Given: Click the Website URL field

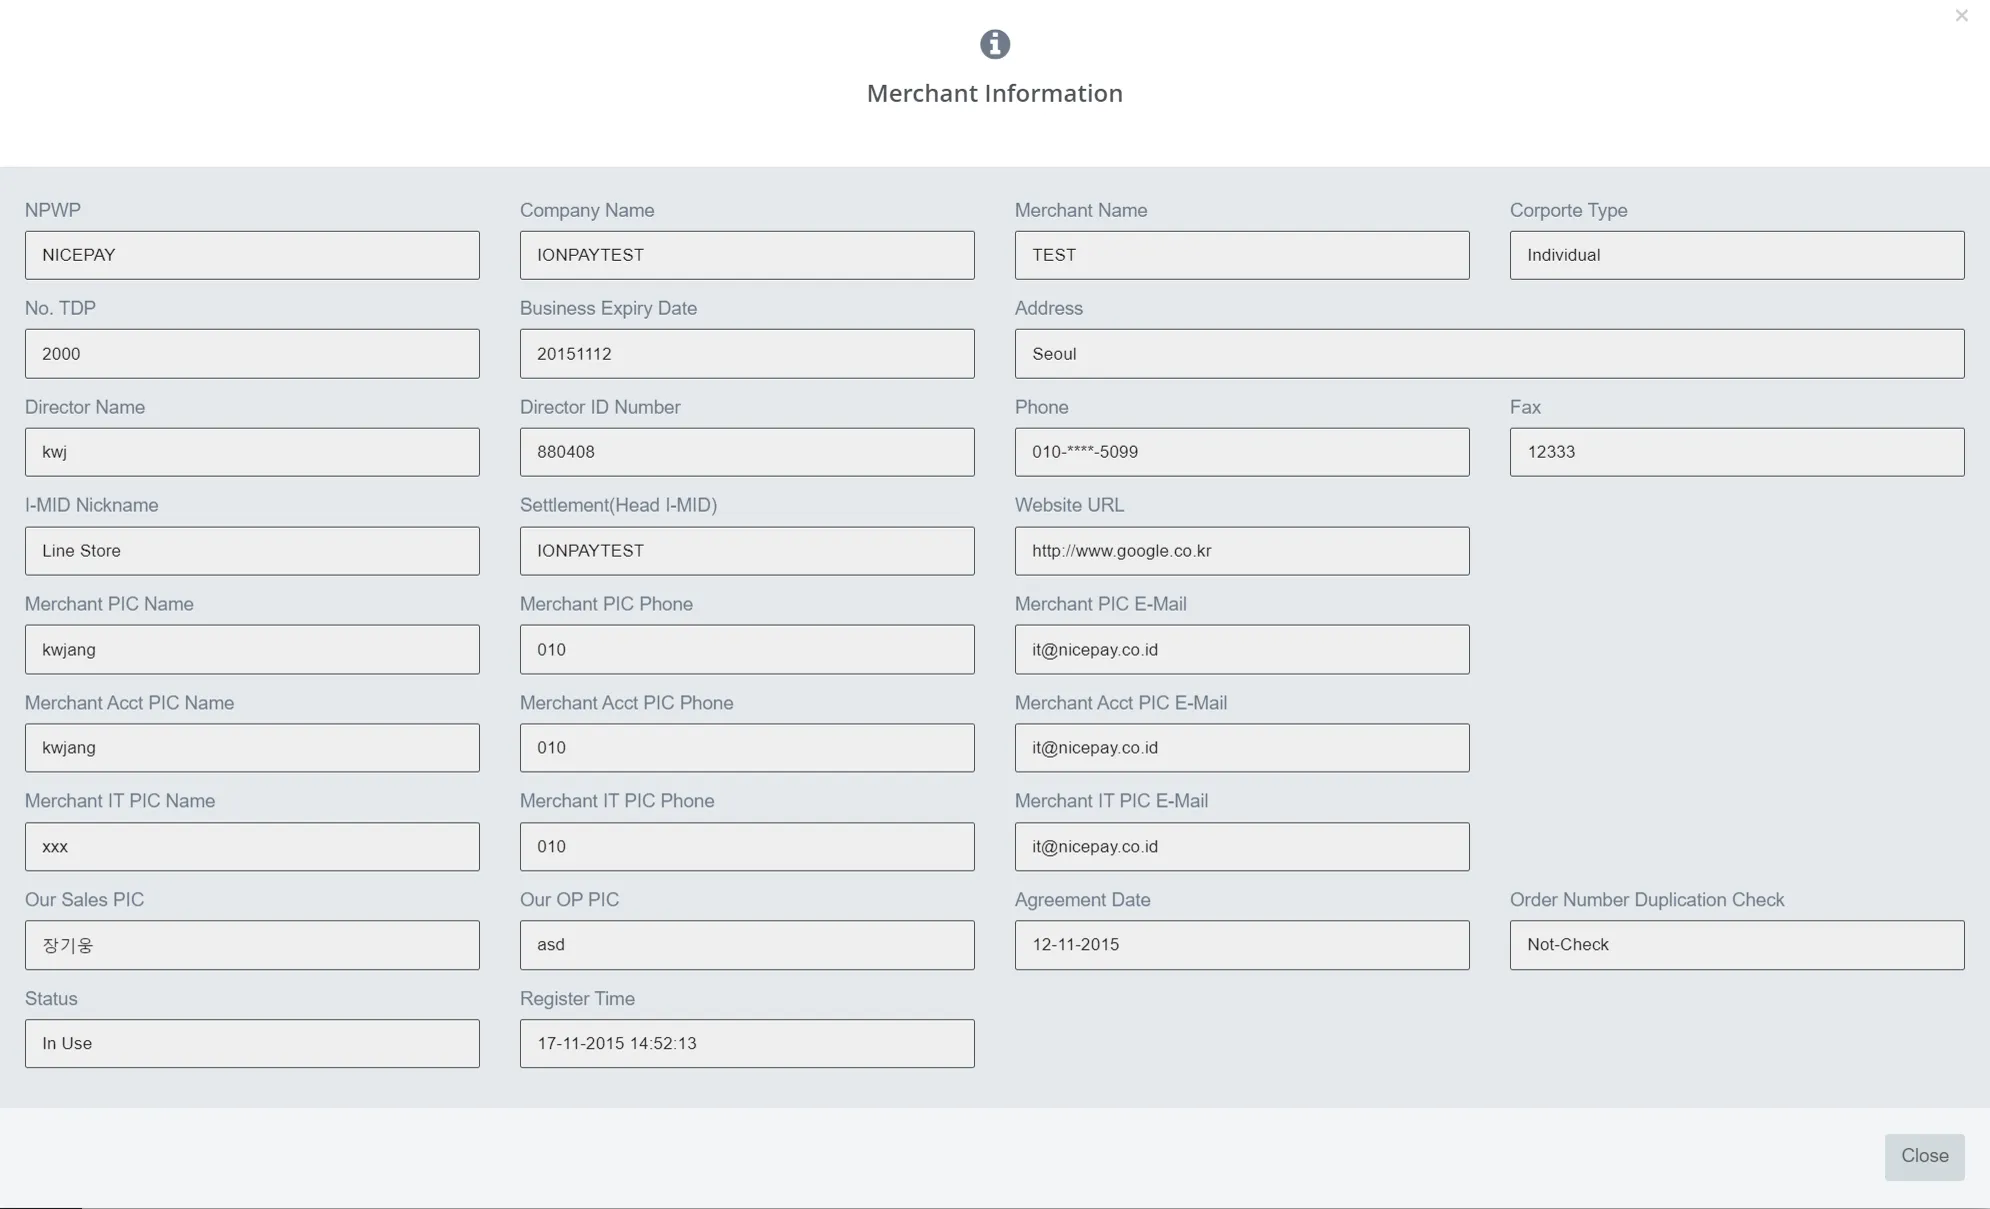Looking at the screenshot, I should click(1242, 551).
